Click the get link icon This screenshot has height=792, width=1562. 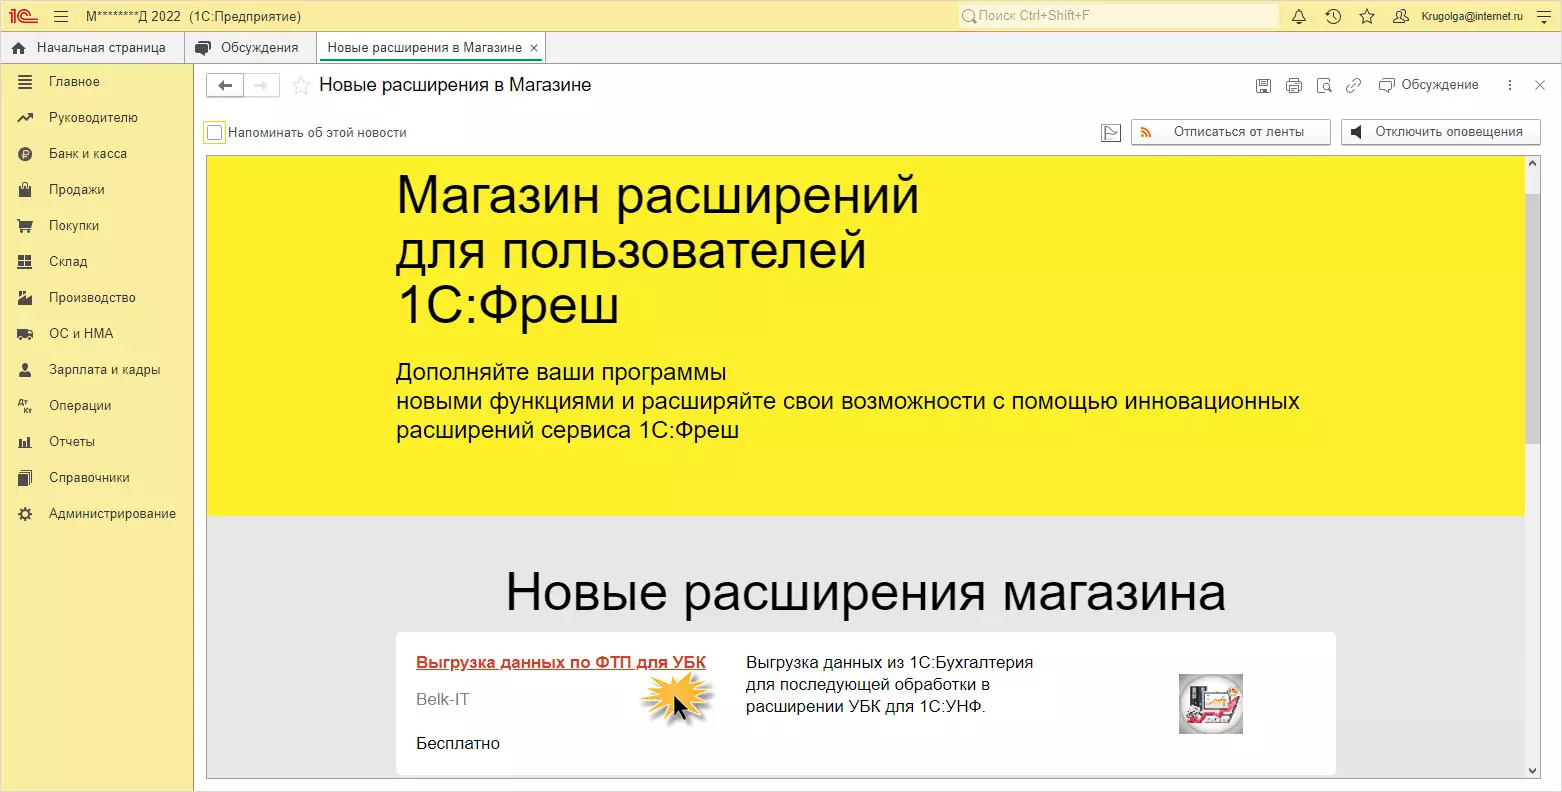1353,86
